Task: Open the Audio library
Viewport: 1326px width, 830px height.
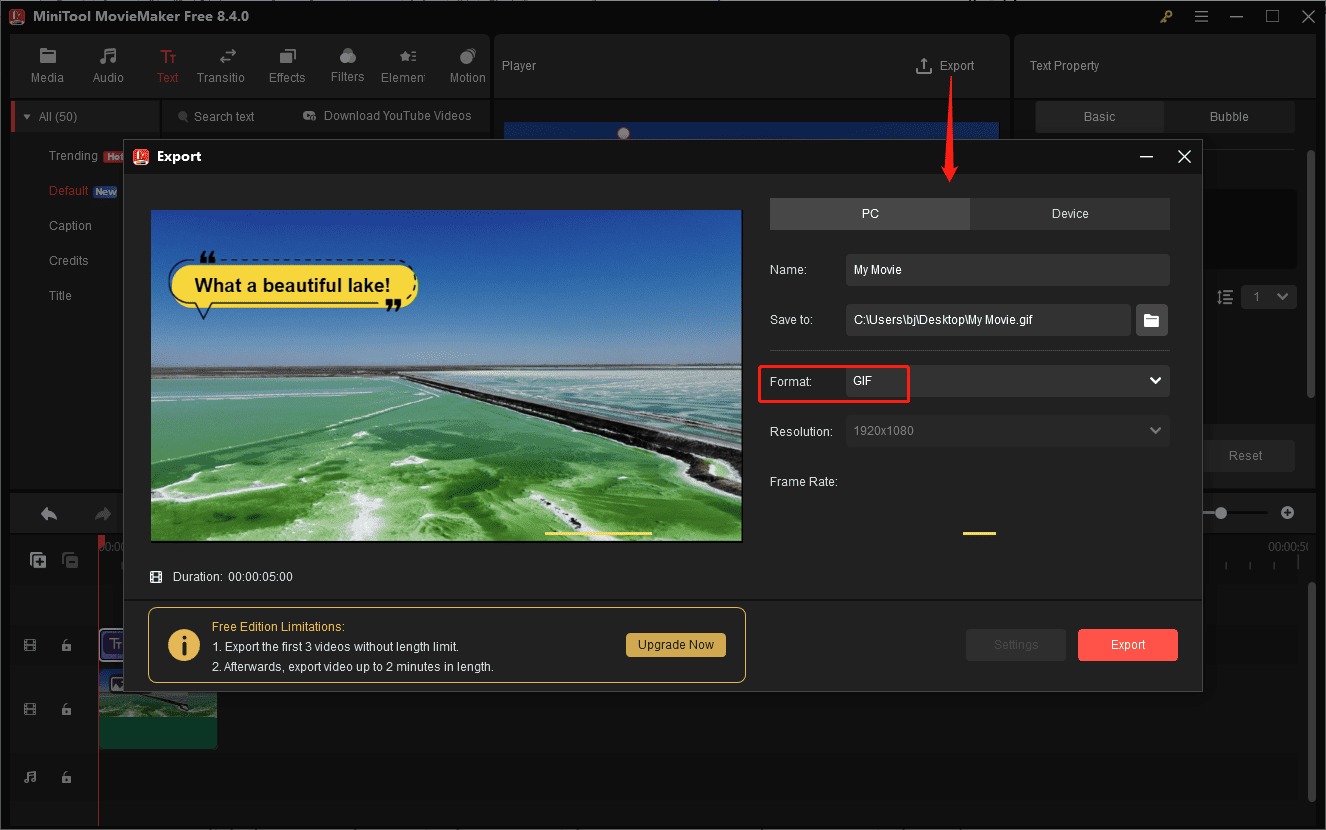Action: point(107,65)
